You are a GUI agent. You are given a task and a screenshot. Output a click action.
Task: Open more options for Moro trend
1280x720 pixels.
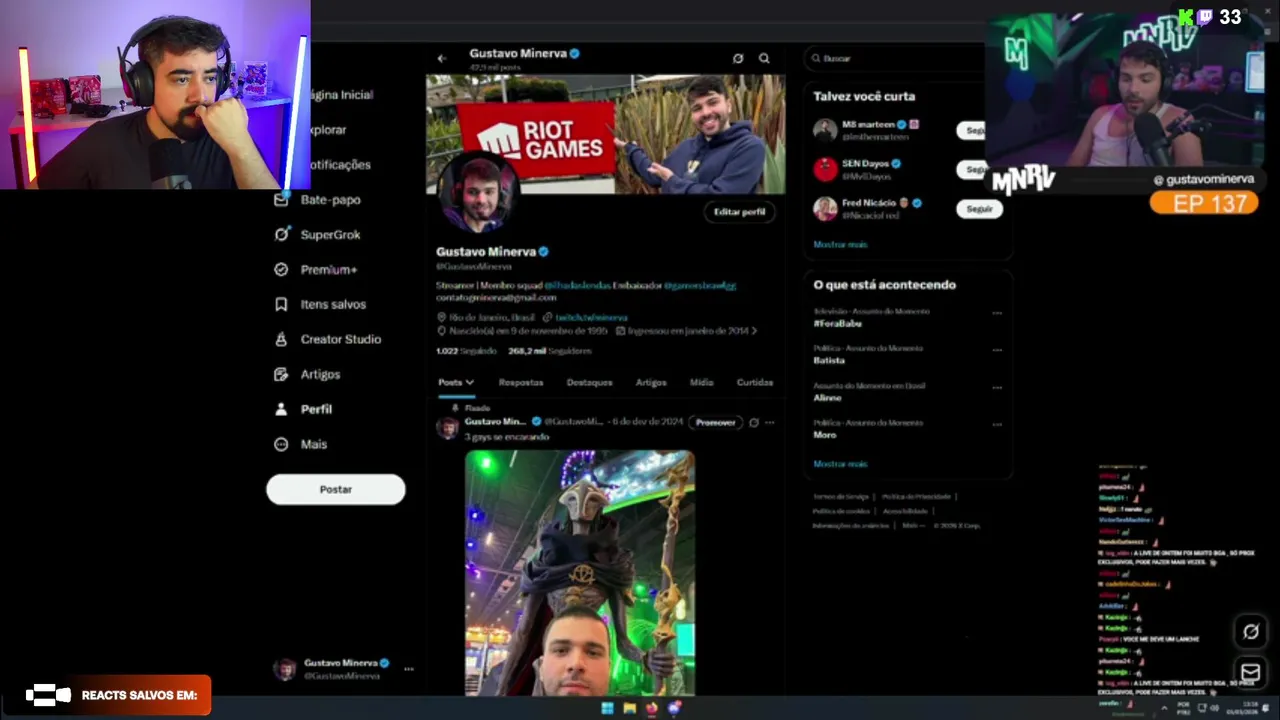click(997, 424)
